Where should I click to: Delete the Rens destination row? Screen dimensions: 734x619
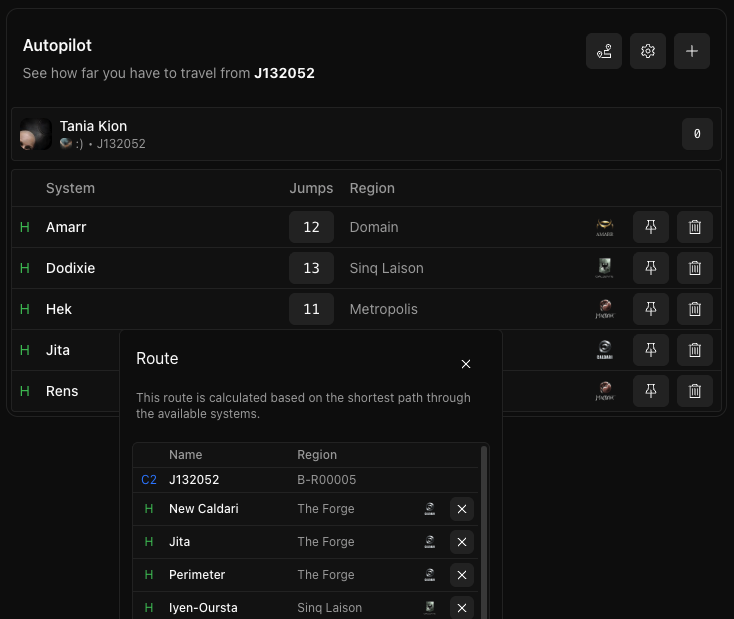pyautogui.click(x=695, y=391)
